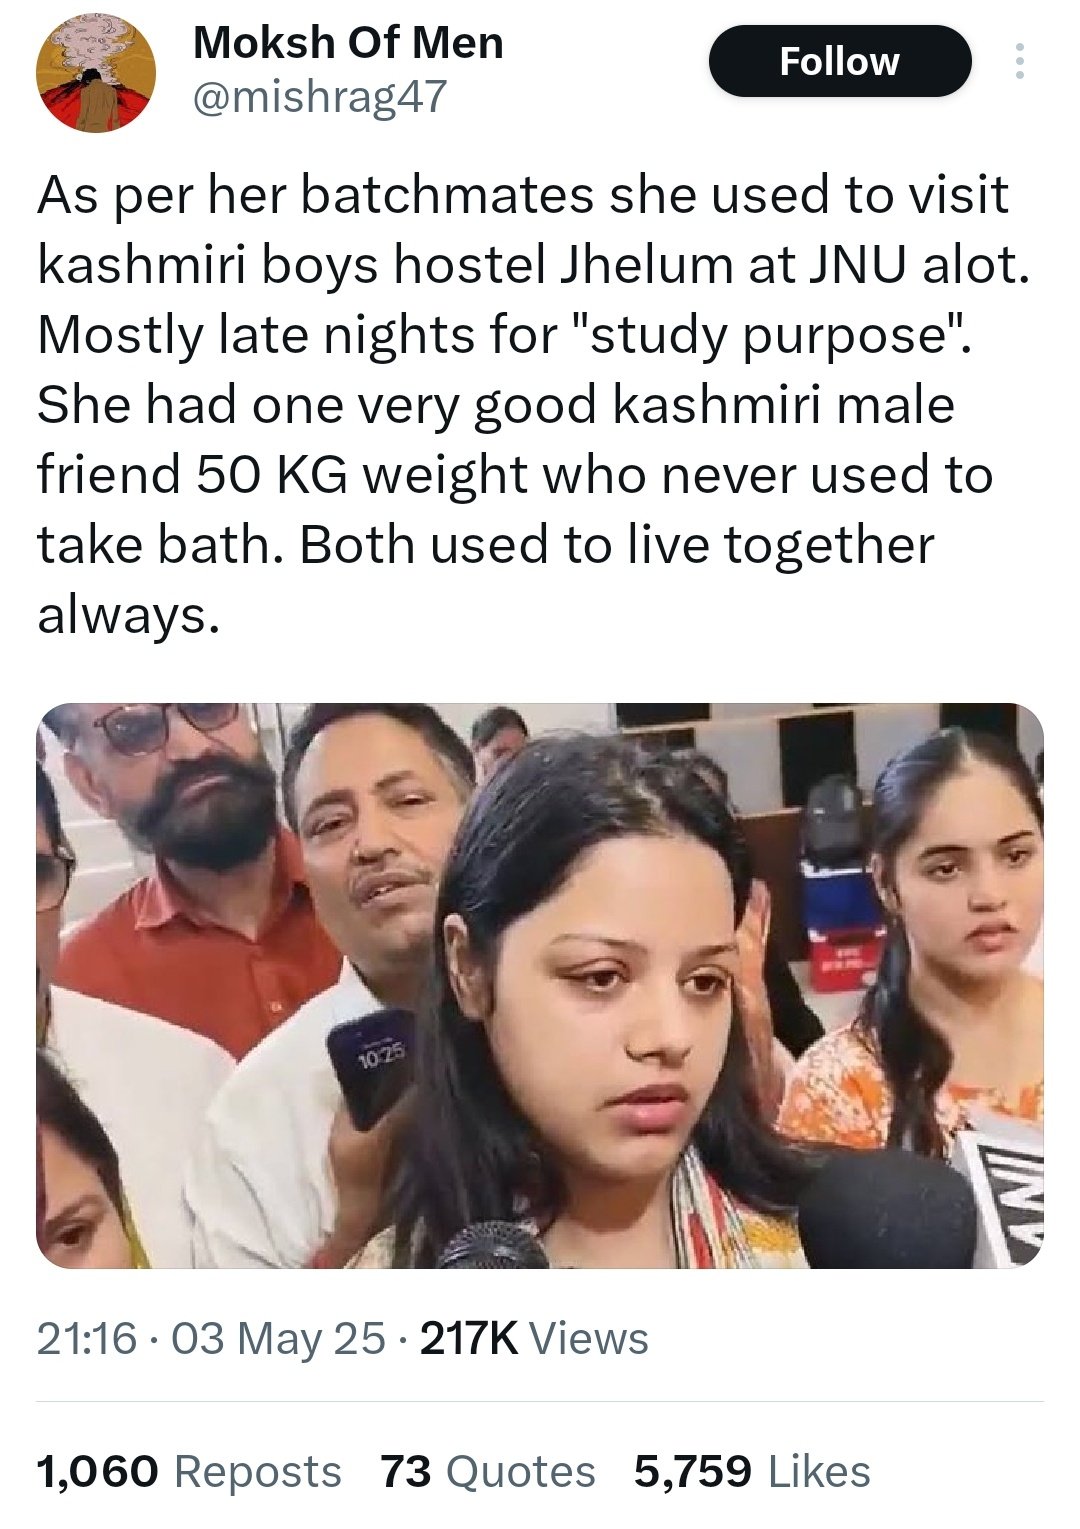Click the 21:16 timestamp

(86, 1338)
